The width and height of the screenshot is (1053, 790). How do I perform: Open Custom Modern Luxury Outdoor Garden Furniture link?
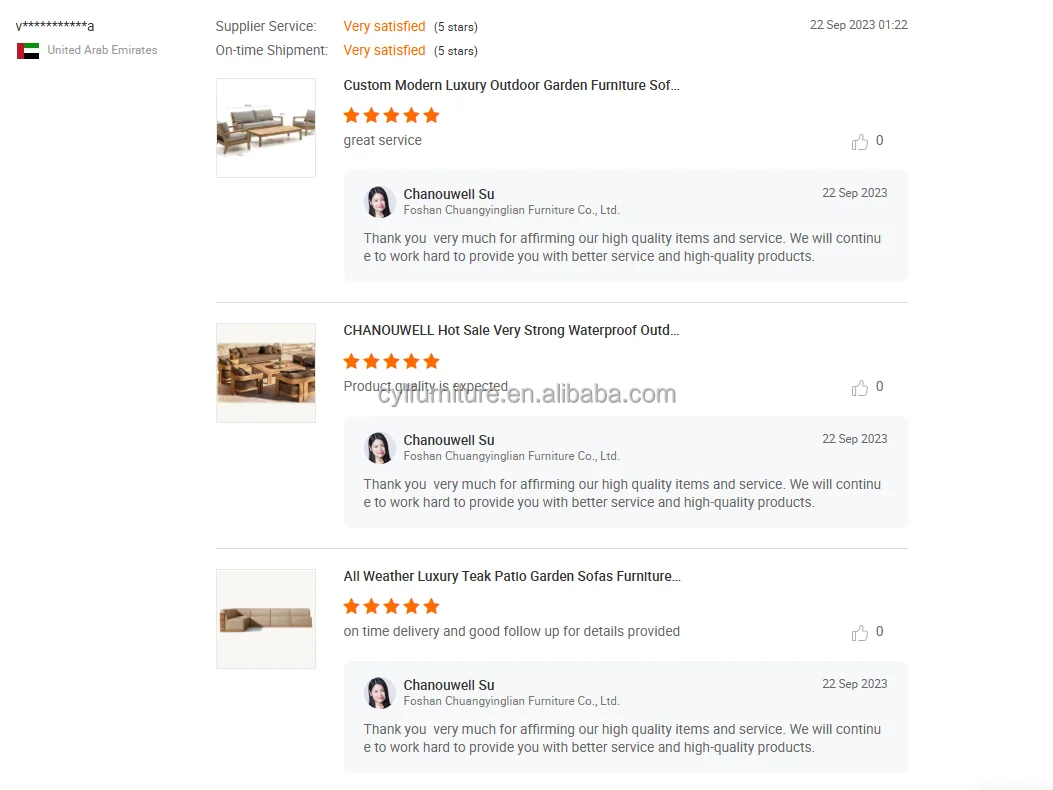coord(511,85)
